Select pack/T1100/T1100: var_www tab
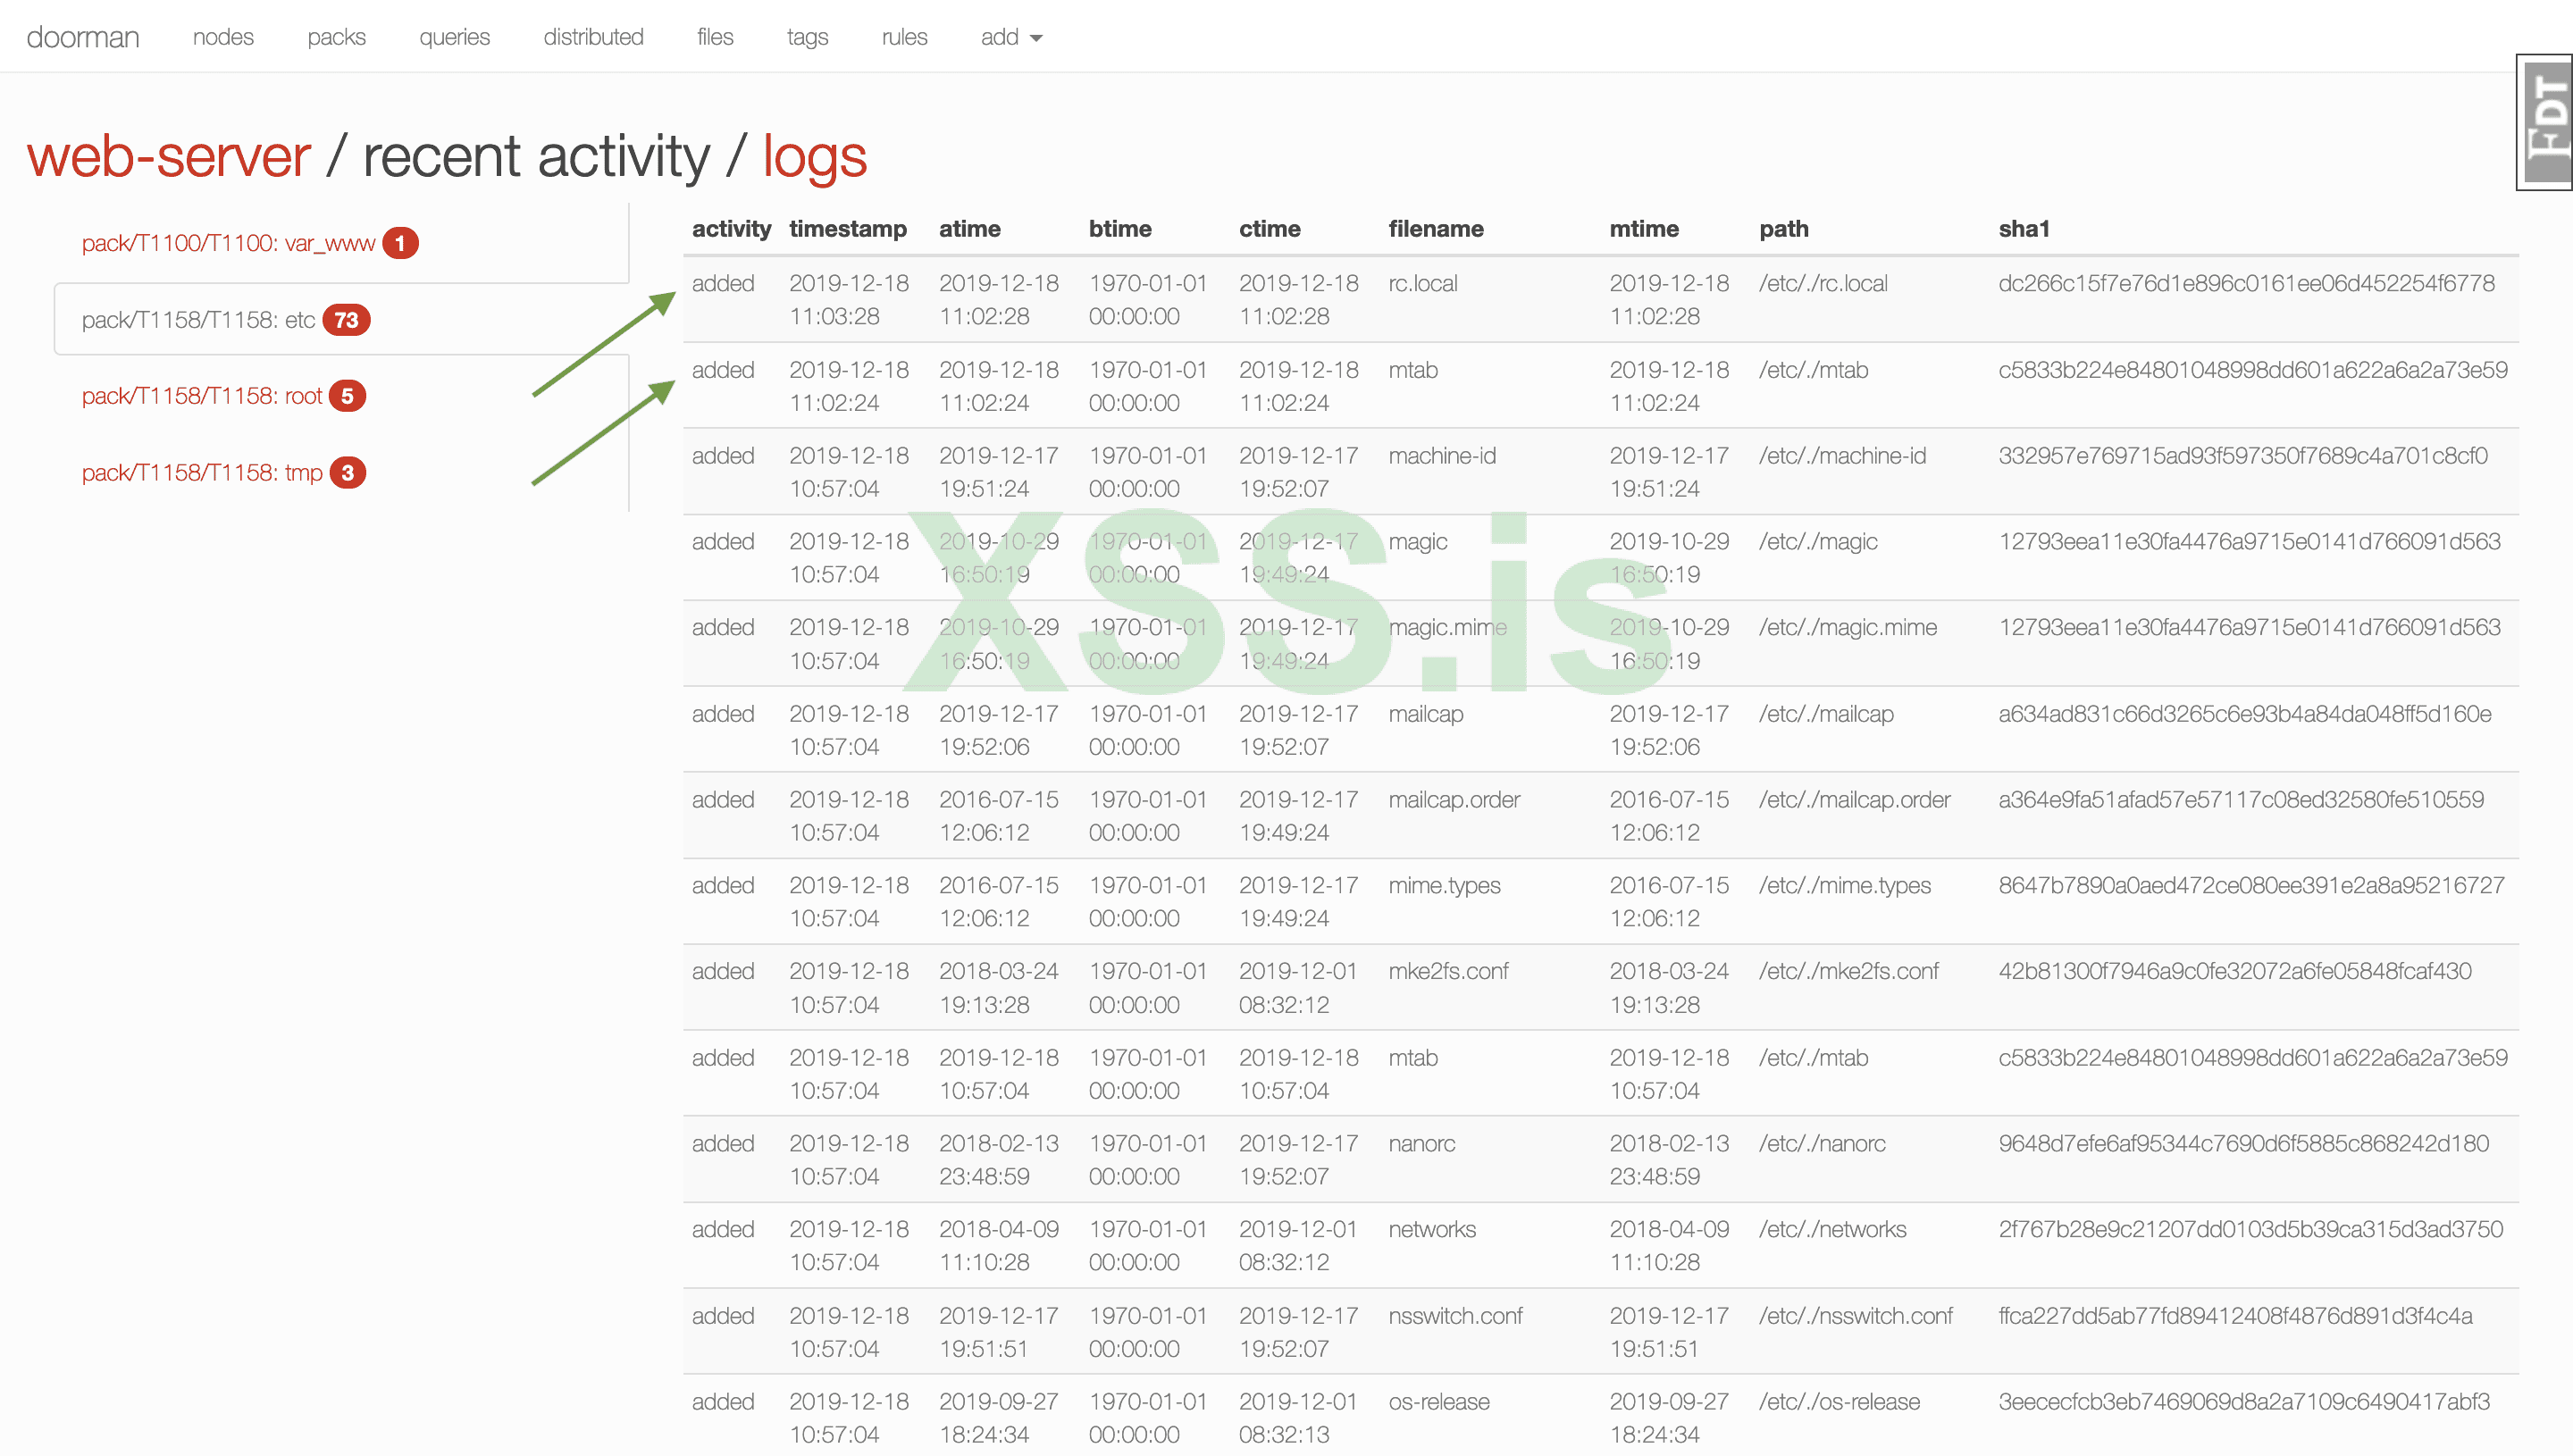The width and height of the screenshot is (2573, 1456). 228,243
